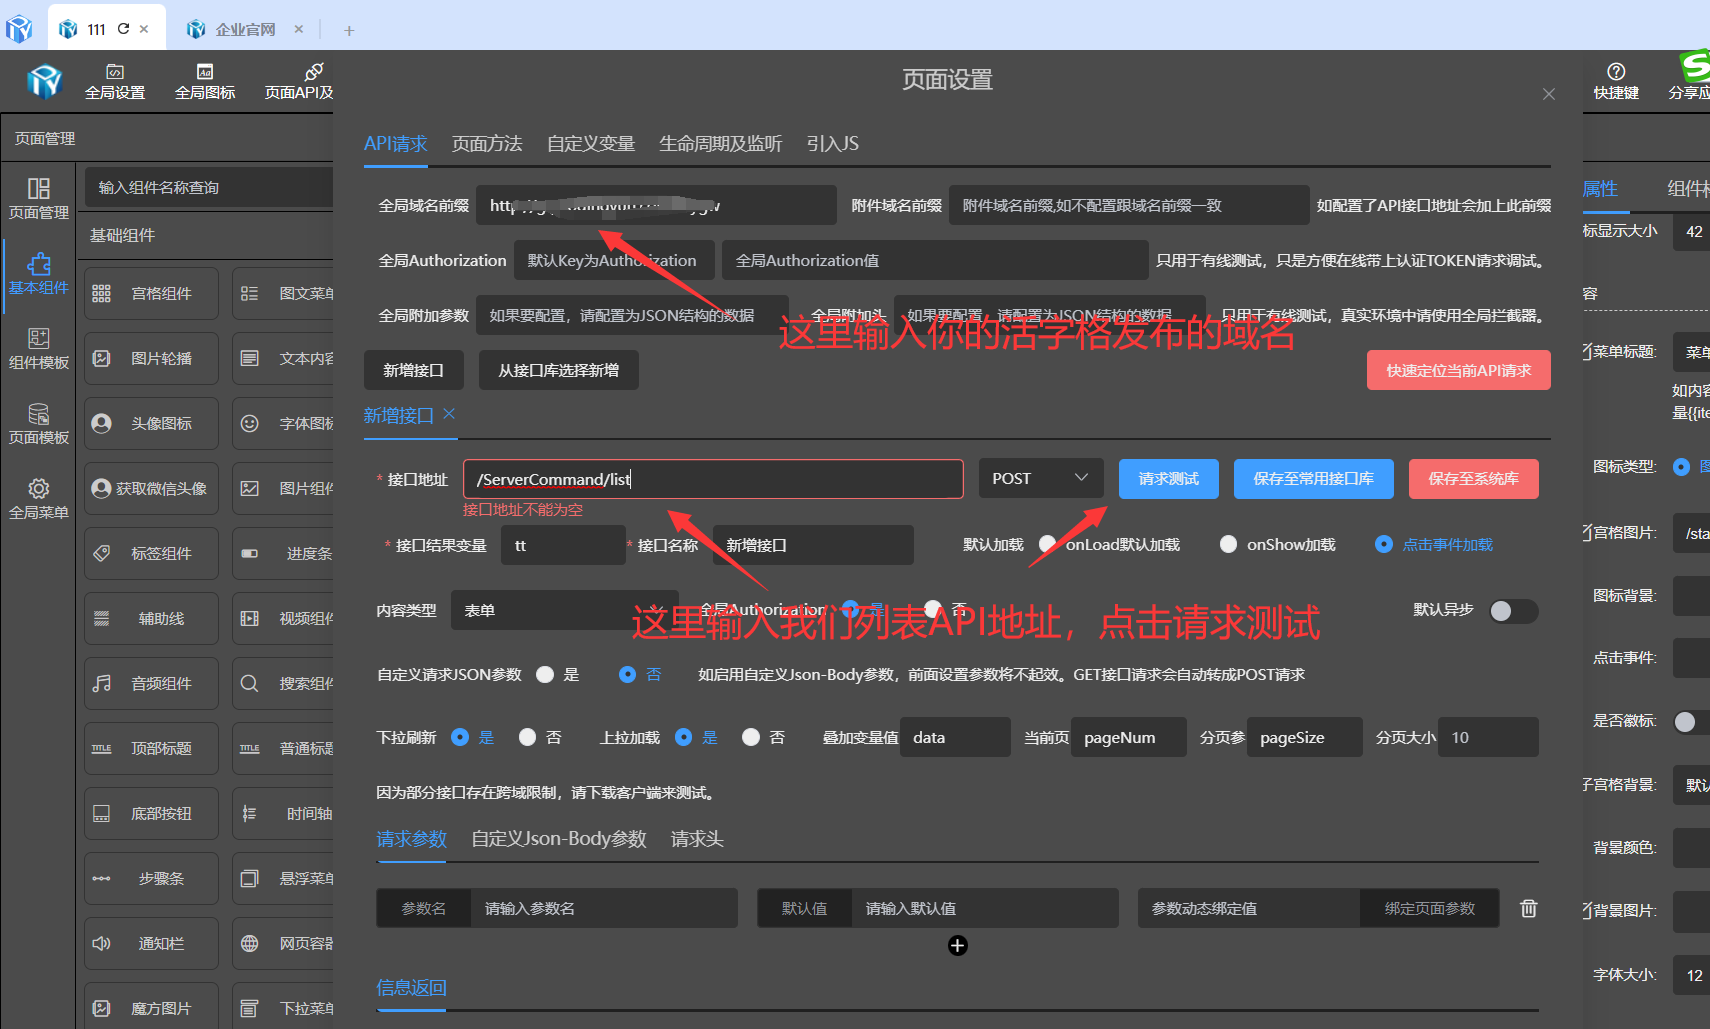The width and height of the screenshot is (1710, 1029).
Task: Switch to 请求头 tab
Action: (x=697, y=838)
